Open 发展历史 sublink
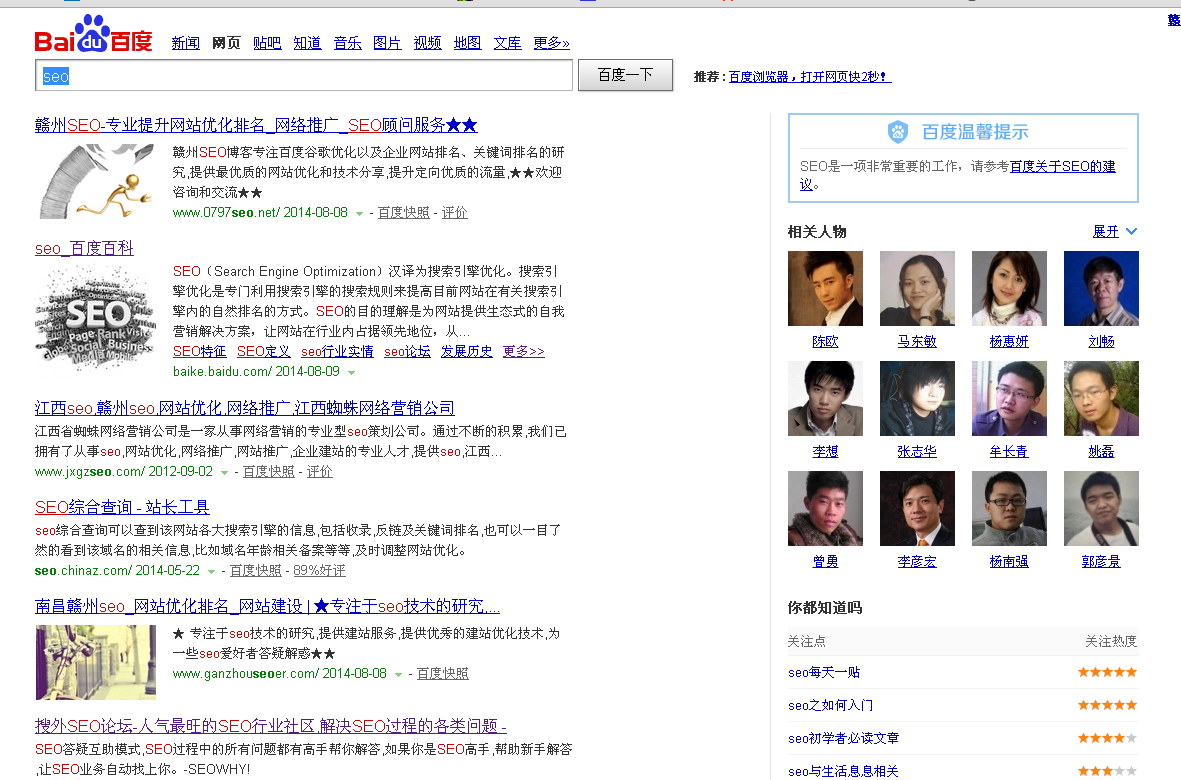The height and width of the screenshot is (780, 1181). tap(466, 352)
